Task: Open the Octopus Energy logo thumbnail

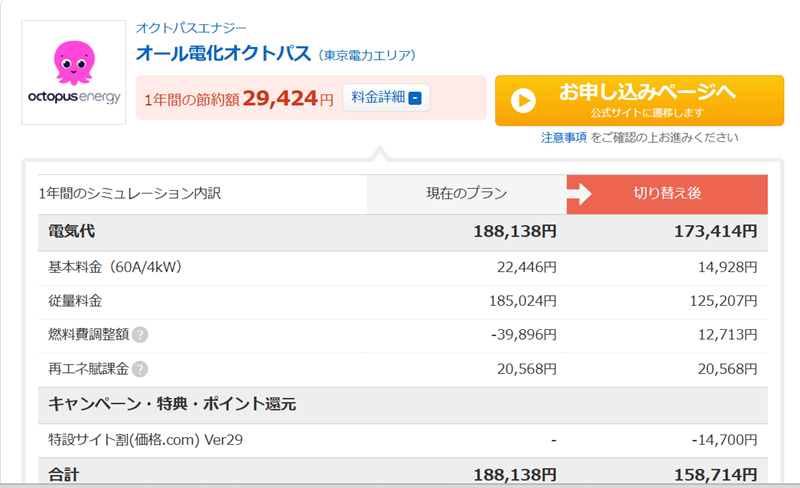Action: pos(73,72)
